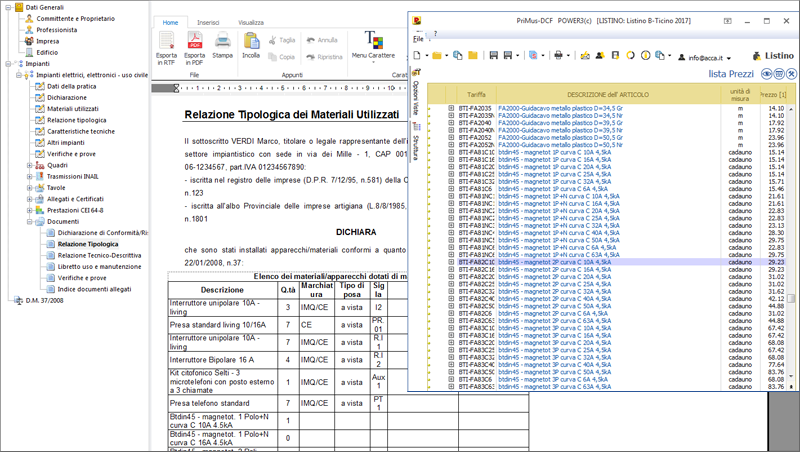Click the first save floppy icon in PriMus

point(493,56)
